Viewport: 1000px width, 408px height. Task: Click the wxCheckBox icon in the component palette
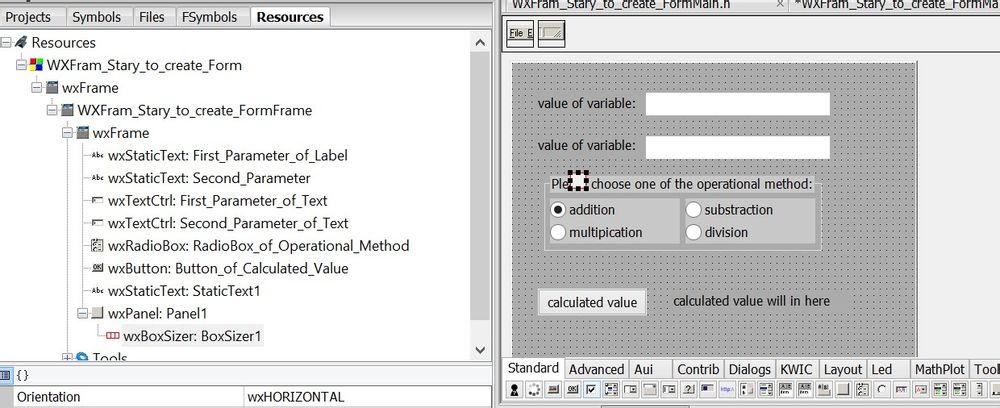(x=591, y=390)
